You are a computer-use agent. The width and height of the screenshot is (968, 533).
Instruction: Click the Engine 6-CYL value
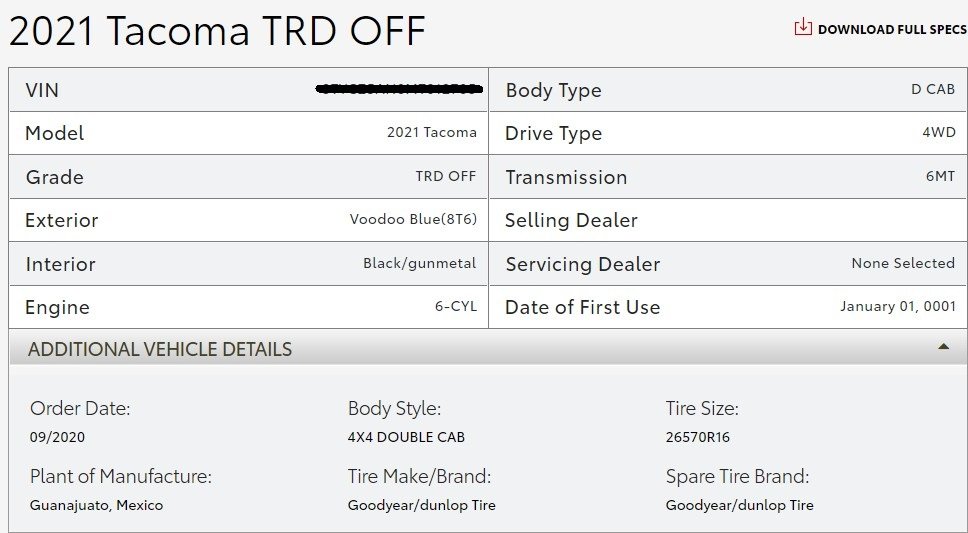click(456, 306)
